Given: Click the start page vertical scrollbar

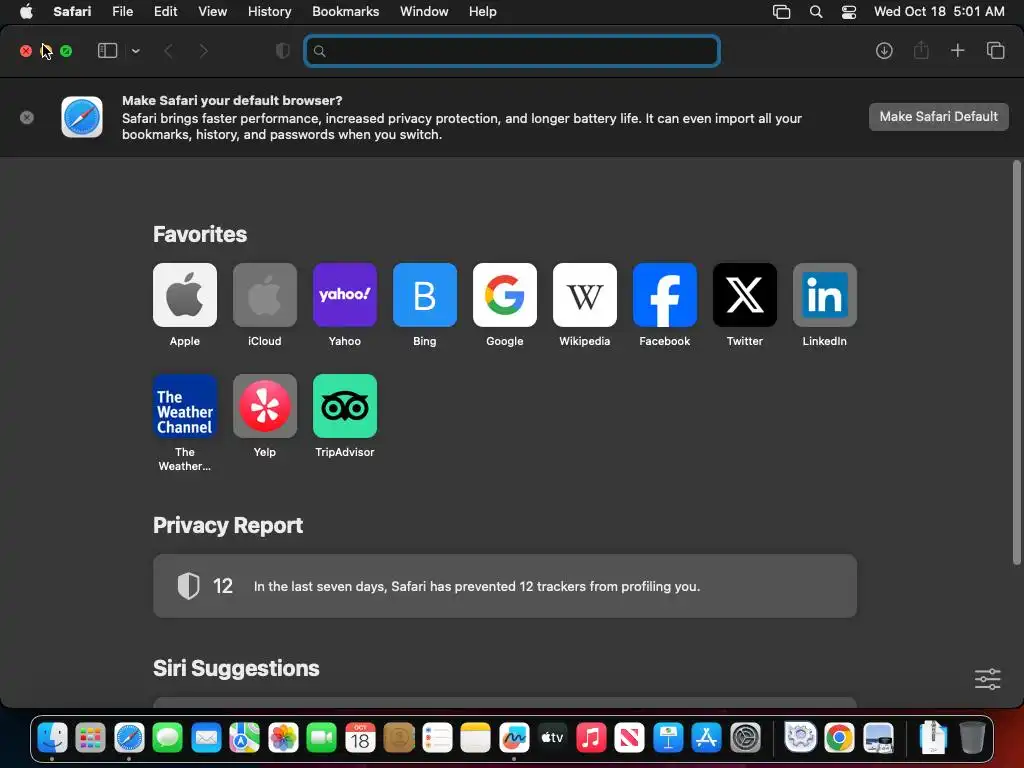Looking at the screenshot, I should click(1016, 362).
